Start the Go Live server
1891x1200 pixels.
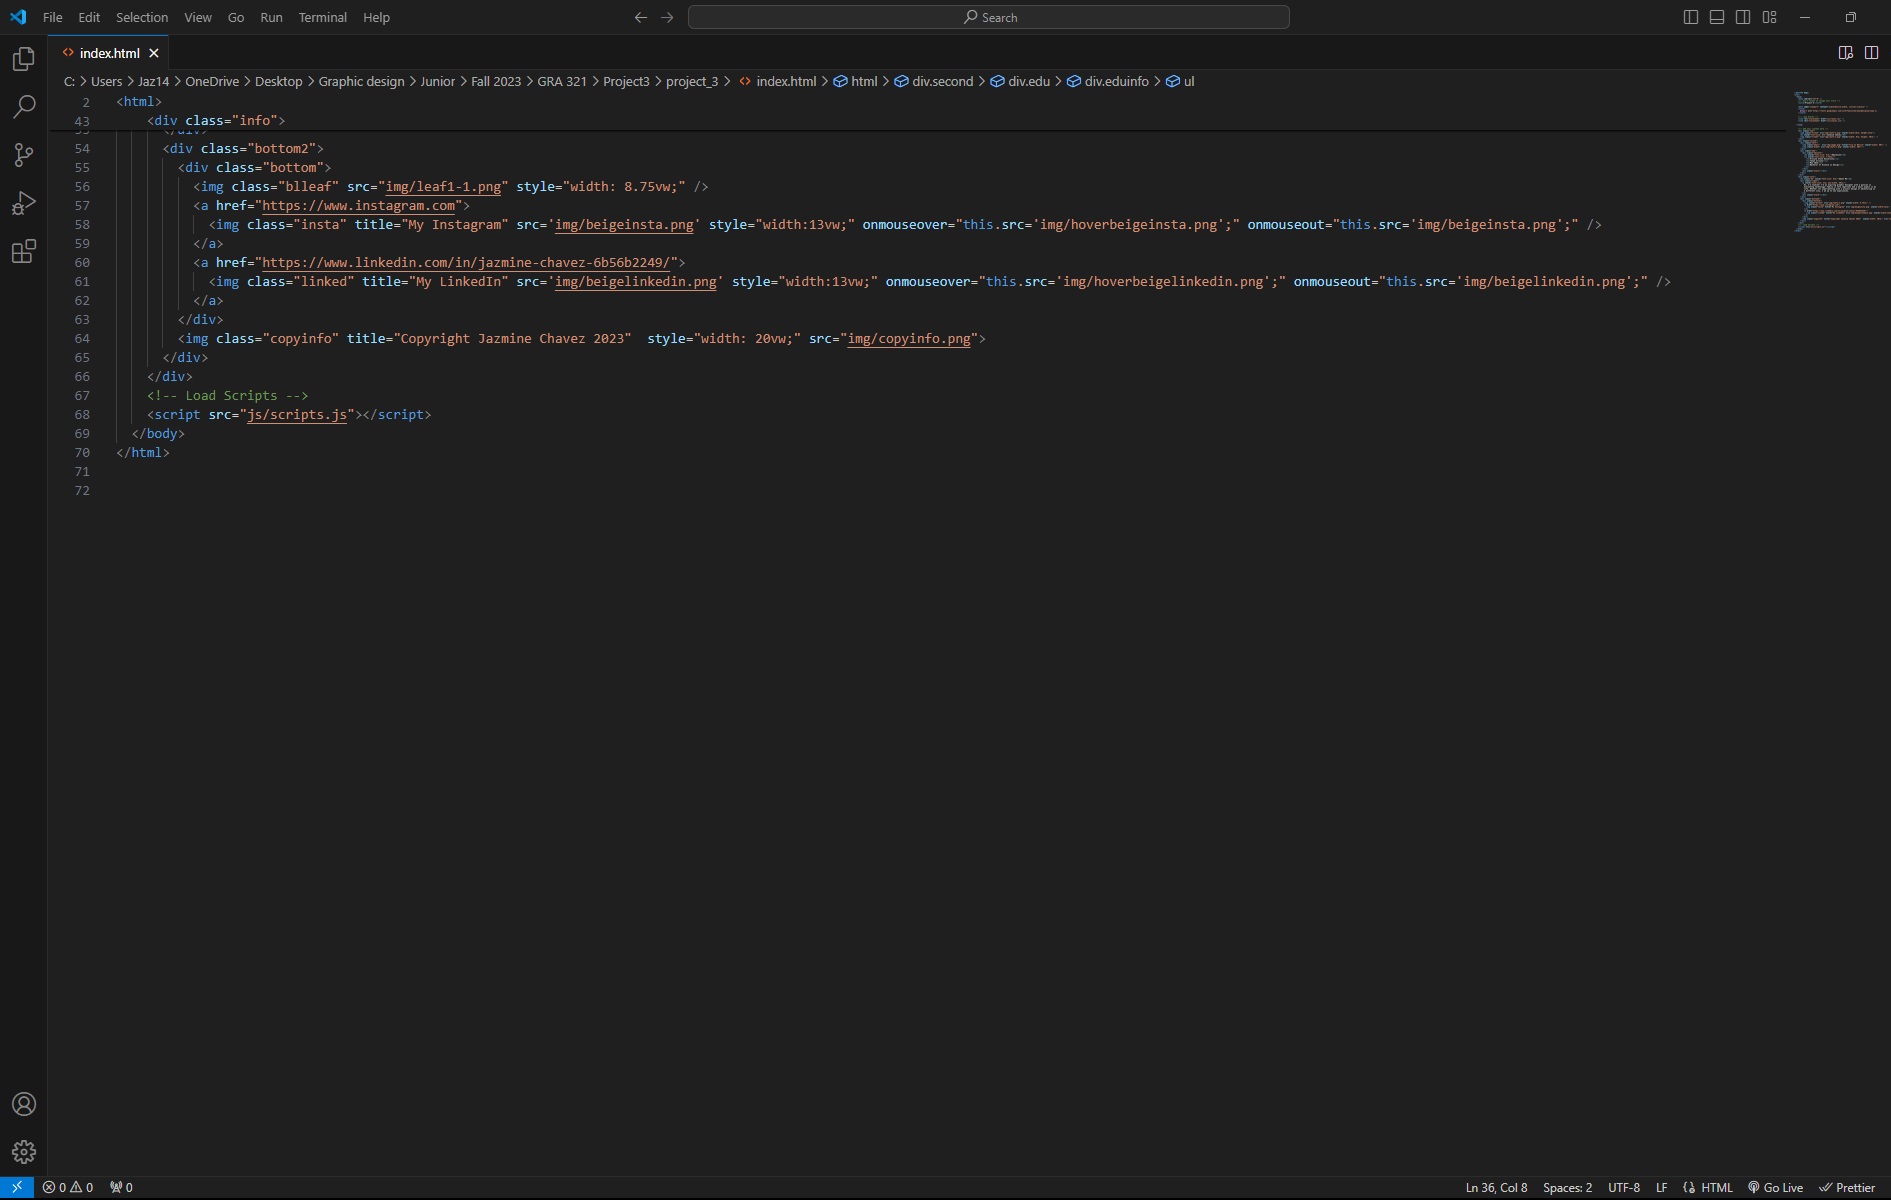(1775, 1188)
